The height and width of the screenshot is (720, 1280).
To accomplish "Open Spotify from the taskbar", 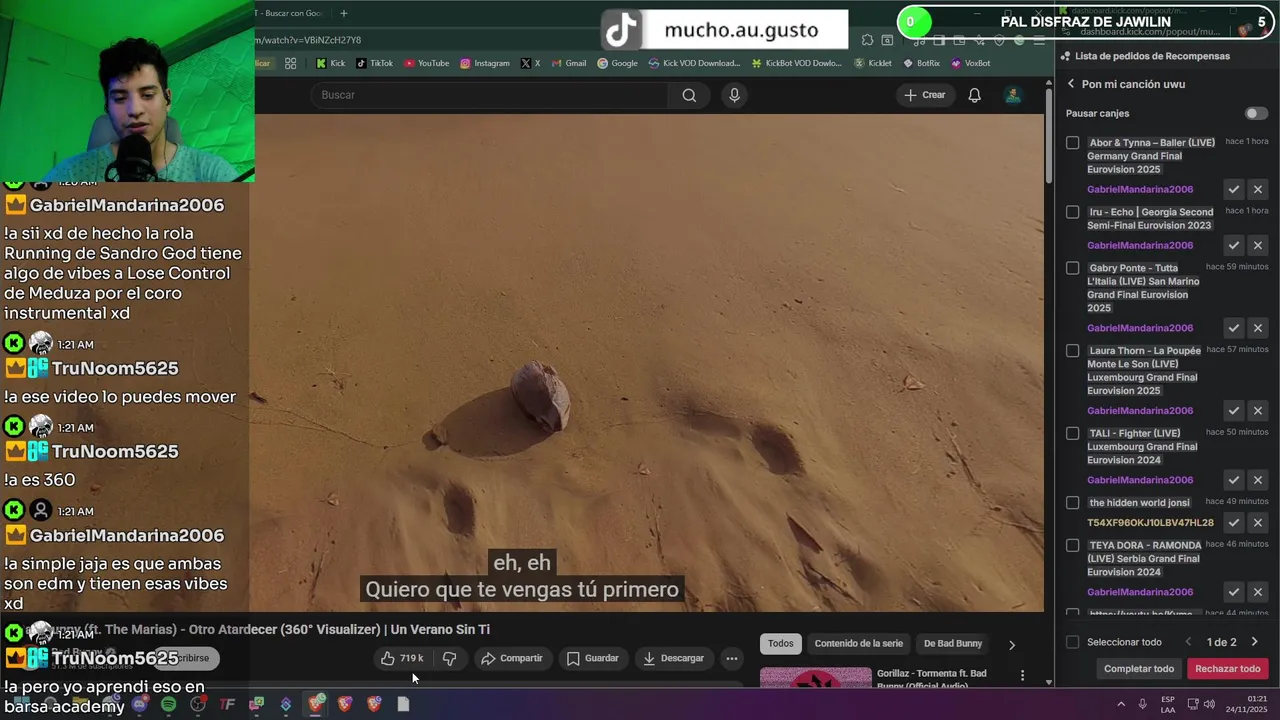I will (x=168, y=704).
